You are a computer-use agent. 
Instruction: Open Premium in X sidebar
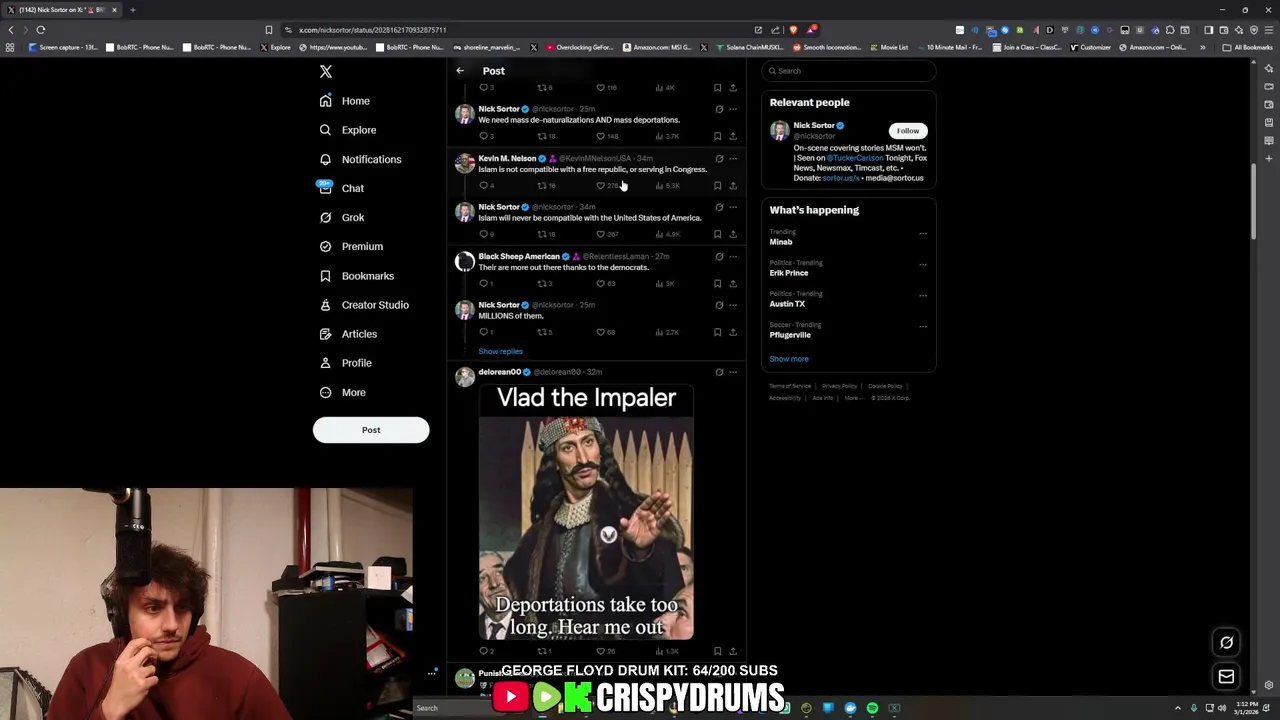click(x=350, y=246)
